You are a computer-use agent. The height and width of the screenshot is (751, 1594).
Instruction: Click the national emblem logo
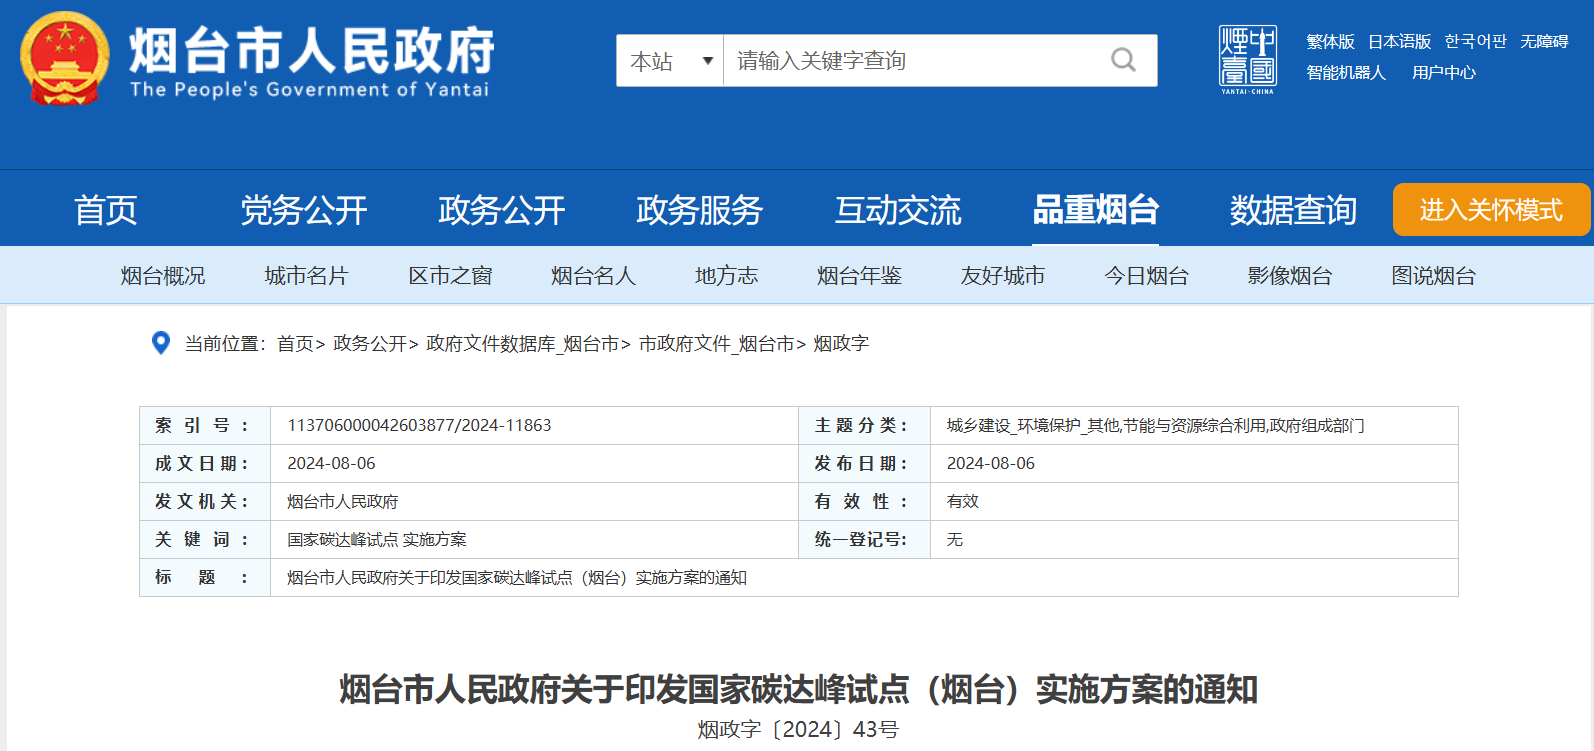click(x=65, y=59)
